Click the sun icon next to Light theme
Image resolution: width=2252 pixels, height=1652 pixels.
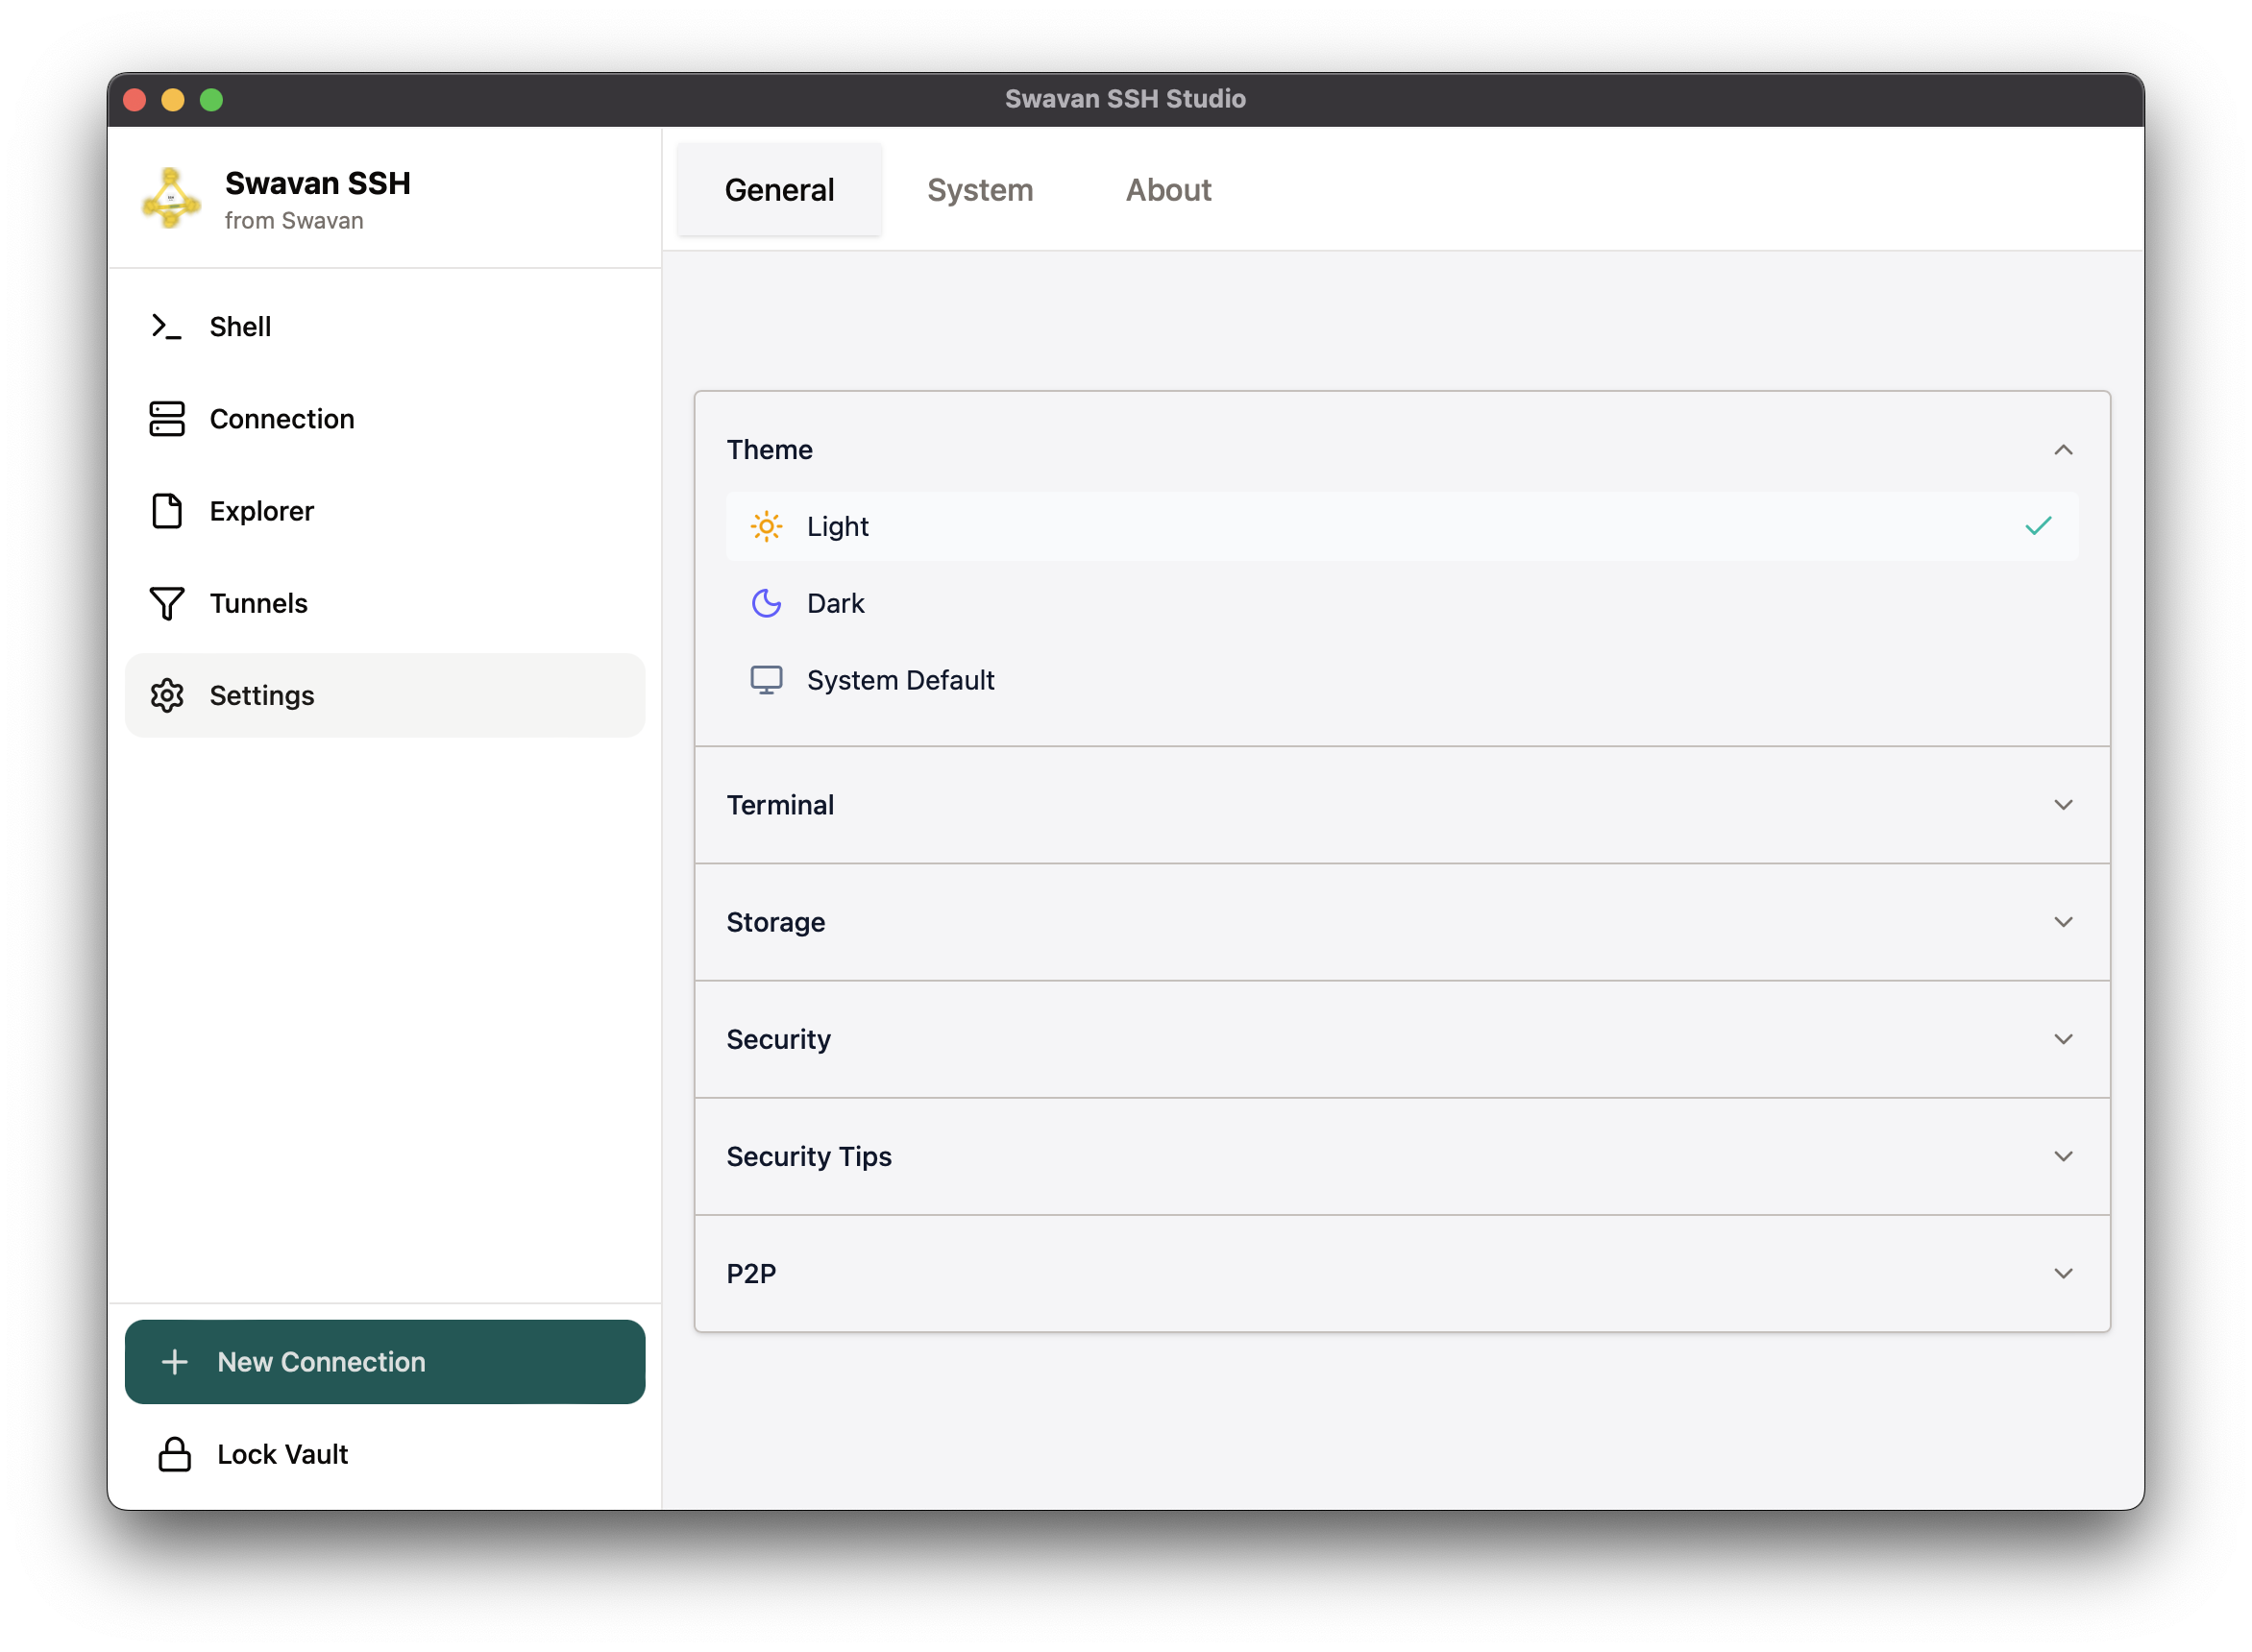766,526
